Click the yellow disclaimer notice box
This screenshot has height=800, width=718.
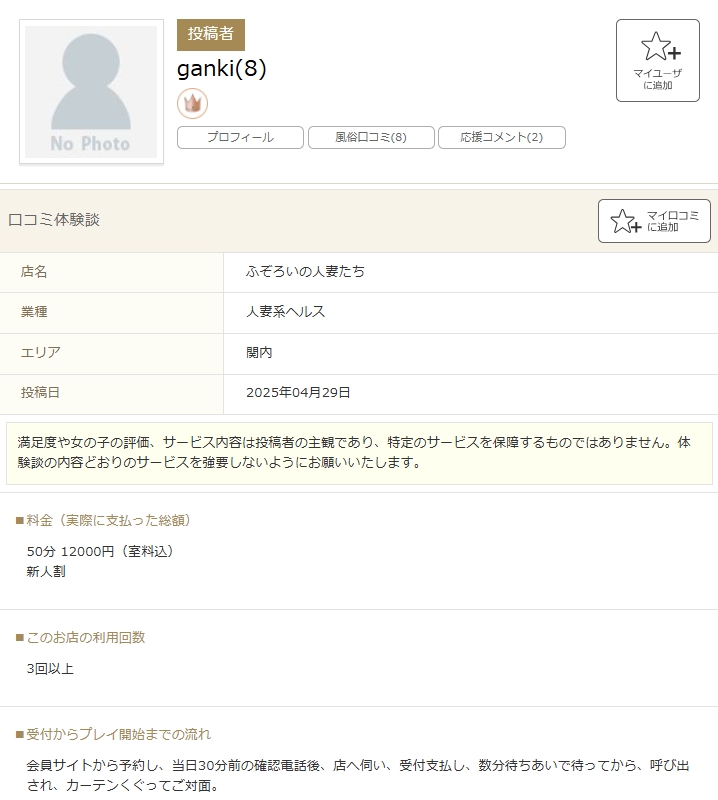pos(359,453)
